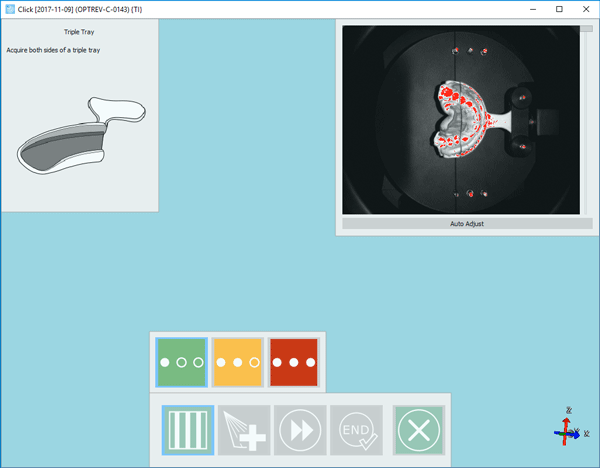Click 'Acquire both sides of a triple tray' text
The height and width of the screenshot is (468, 600).
click(x=53, y=50)
